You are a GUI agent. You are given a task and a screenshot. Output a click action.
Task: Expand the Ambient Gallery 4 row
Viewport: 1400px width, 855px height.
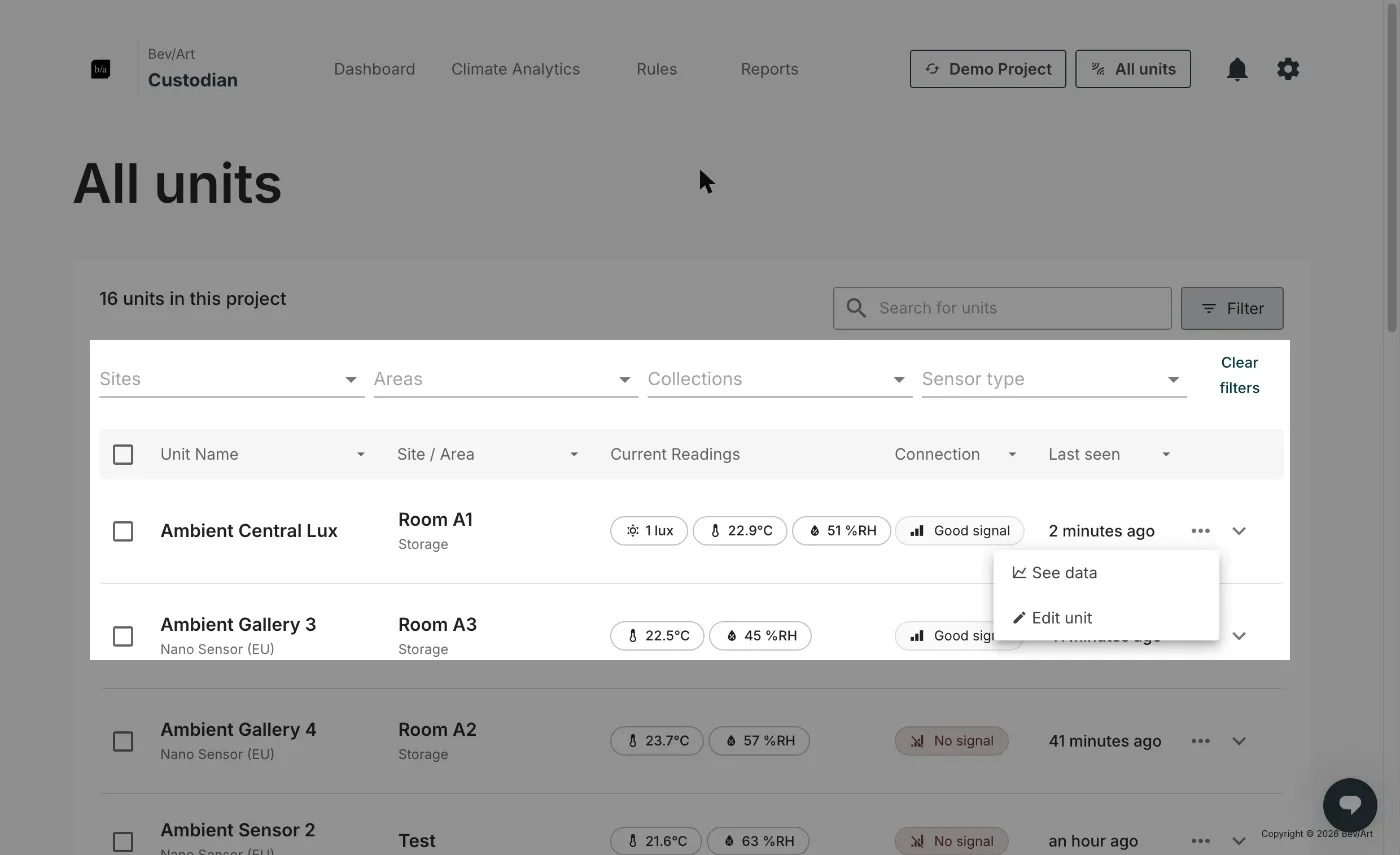(1239, 741)
